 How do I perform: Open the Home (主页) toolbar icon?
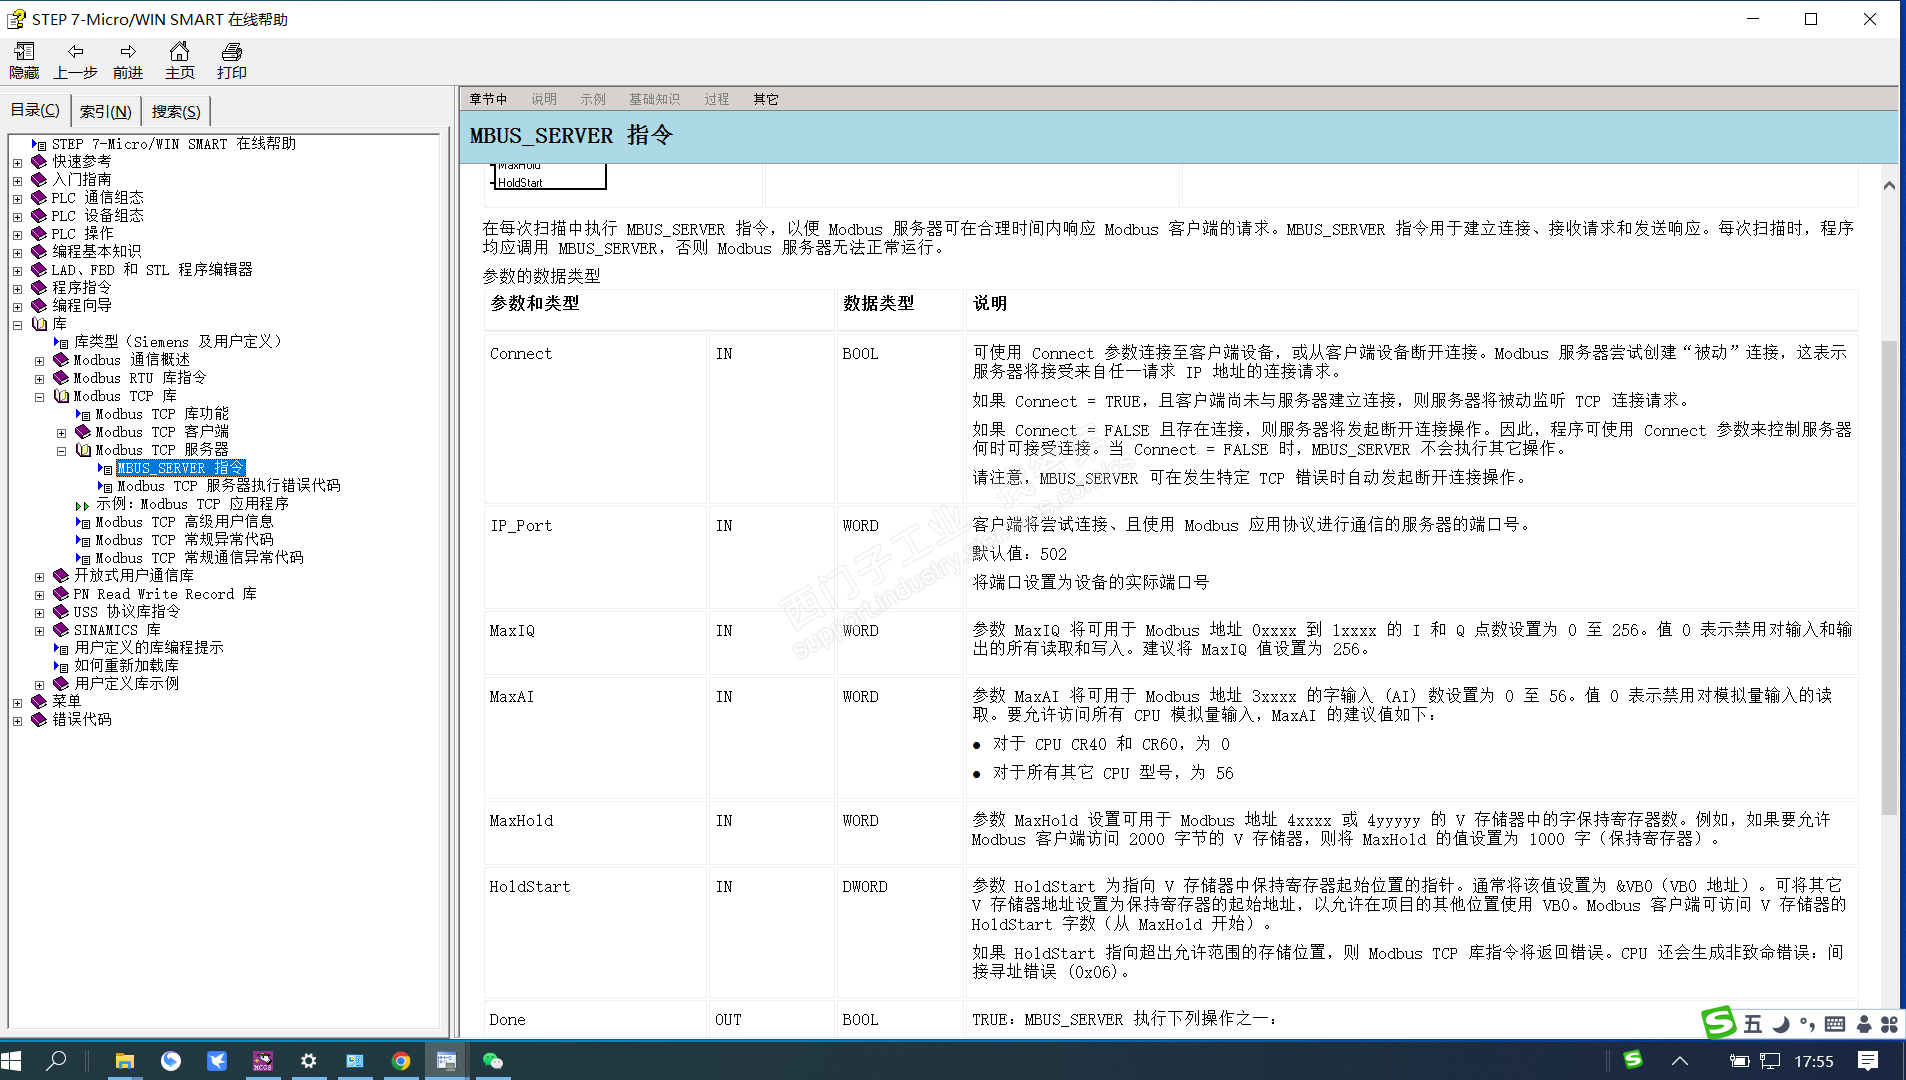180,61
